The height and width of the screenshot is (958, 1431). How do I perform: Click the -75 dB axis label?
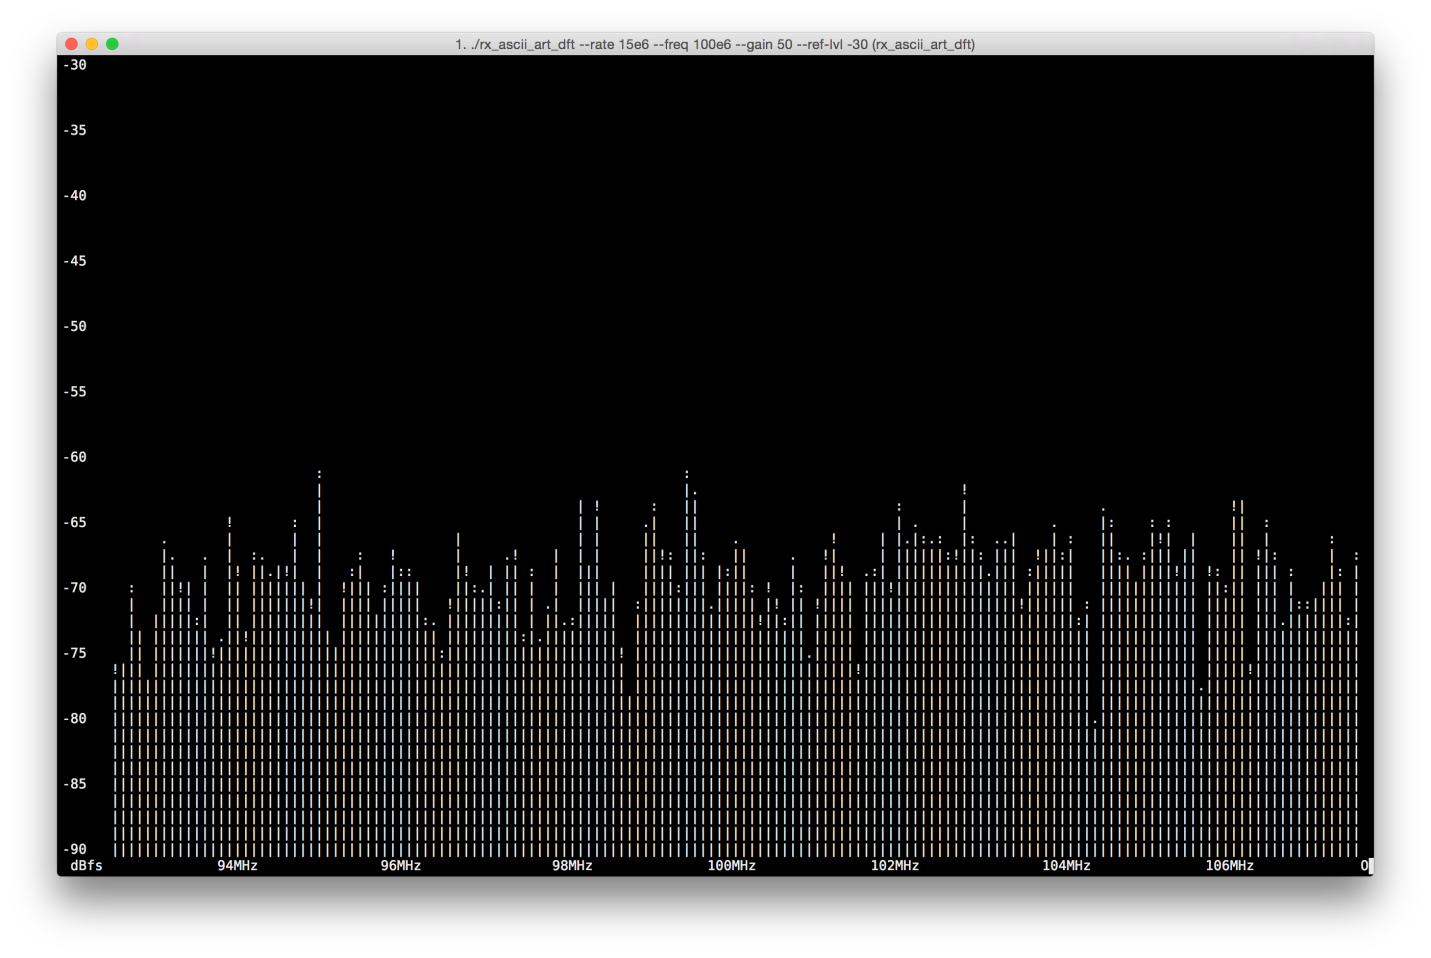[x=75, y=653]
